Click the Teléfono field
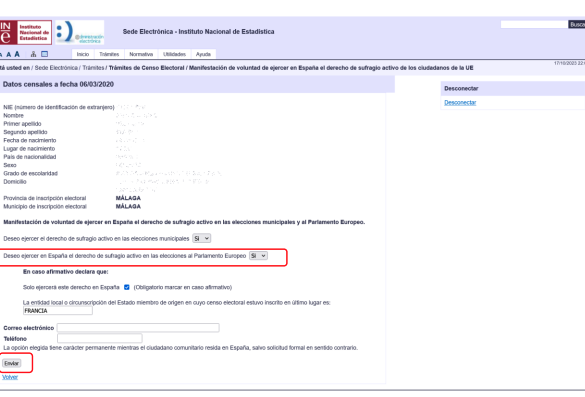This screenshot has width=585, height=397. [100, 338]
